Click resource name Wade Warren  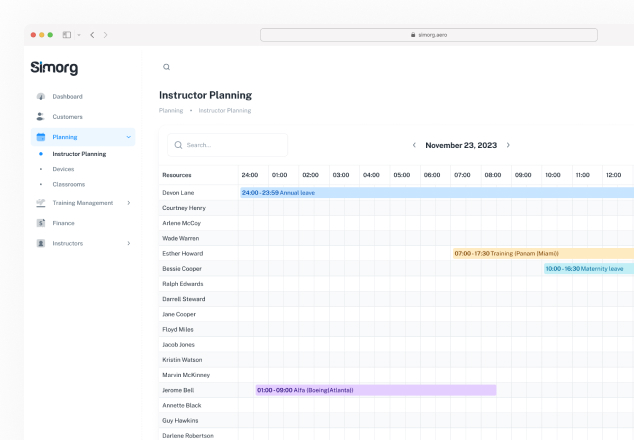(x=181, y=238)
